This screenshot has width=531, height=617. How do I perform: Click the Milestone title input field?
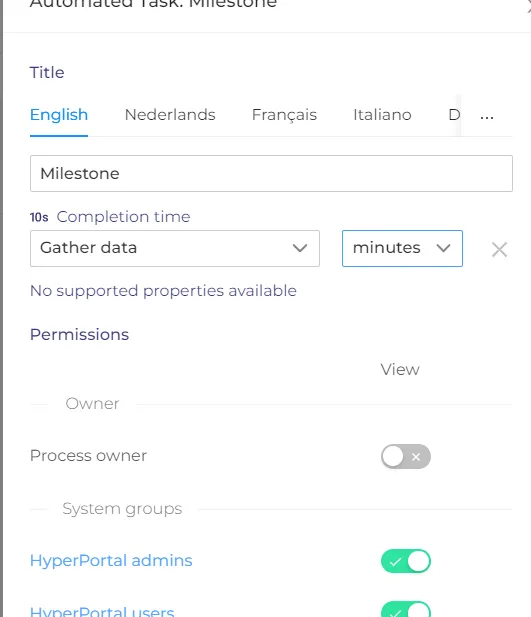tap(271, 174)
